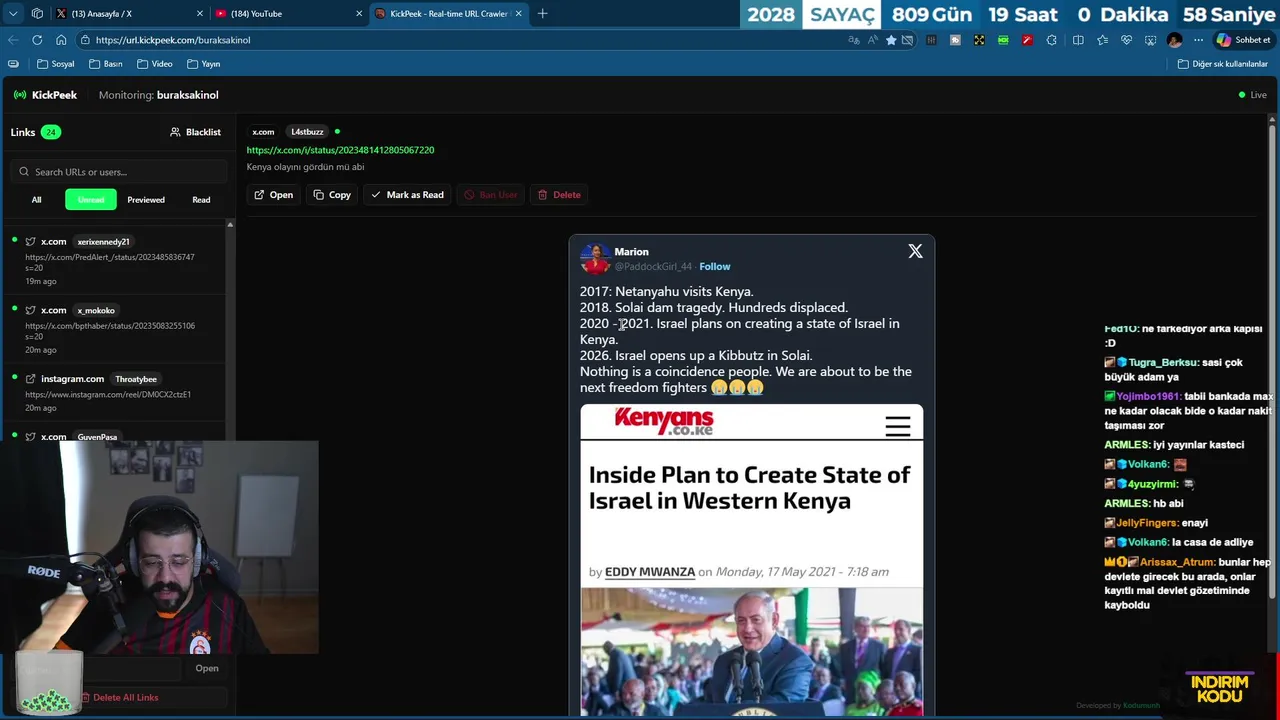1280x720 pixels.
Task: Toggle split screen view icon
Action: click(1078, 40)
